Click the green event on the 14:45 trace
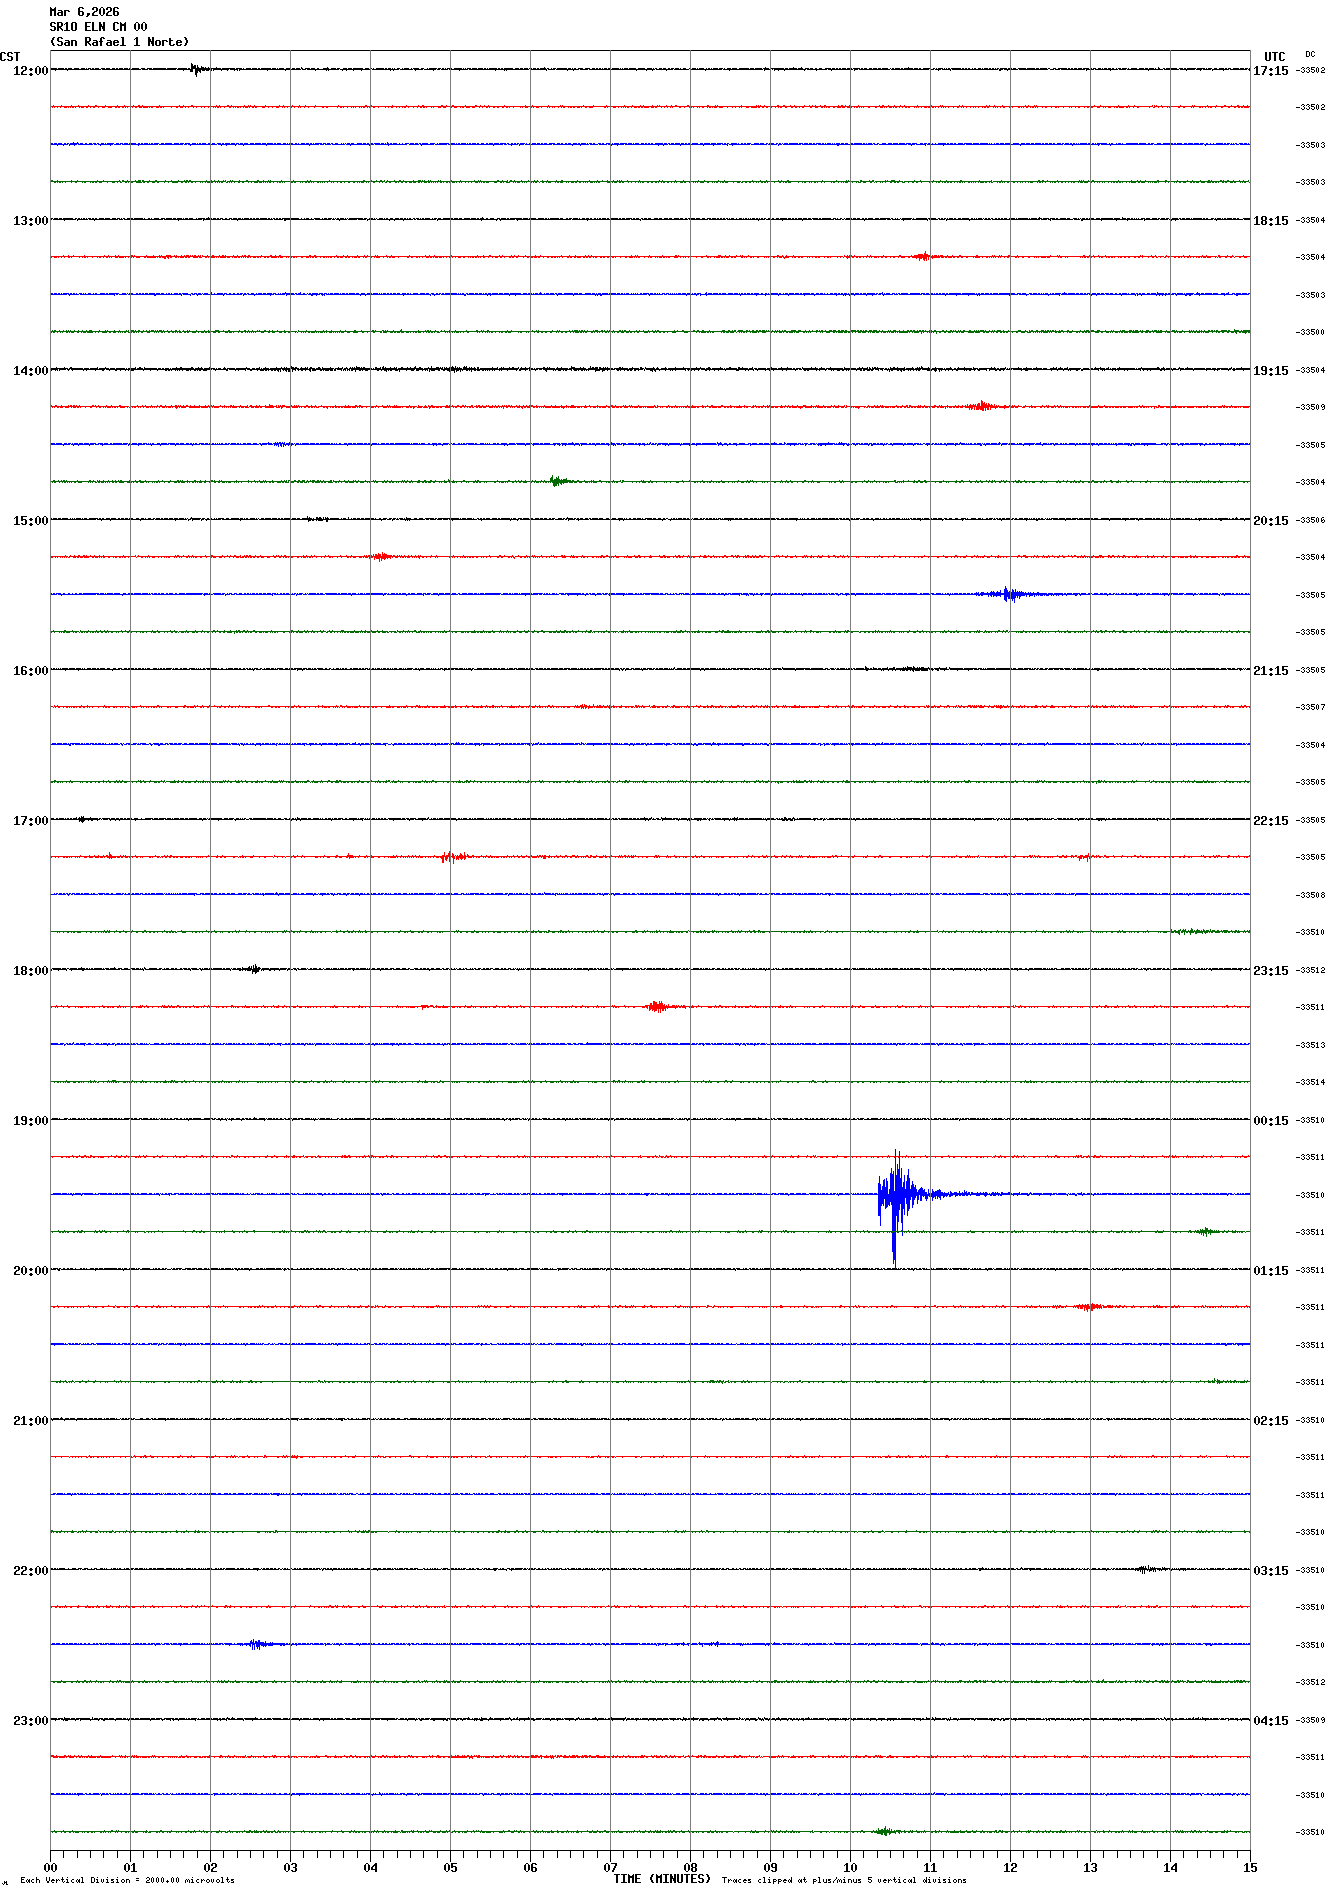Viewport: 1330px width, 1894px height. pos(558,481)
